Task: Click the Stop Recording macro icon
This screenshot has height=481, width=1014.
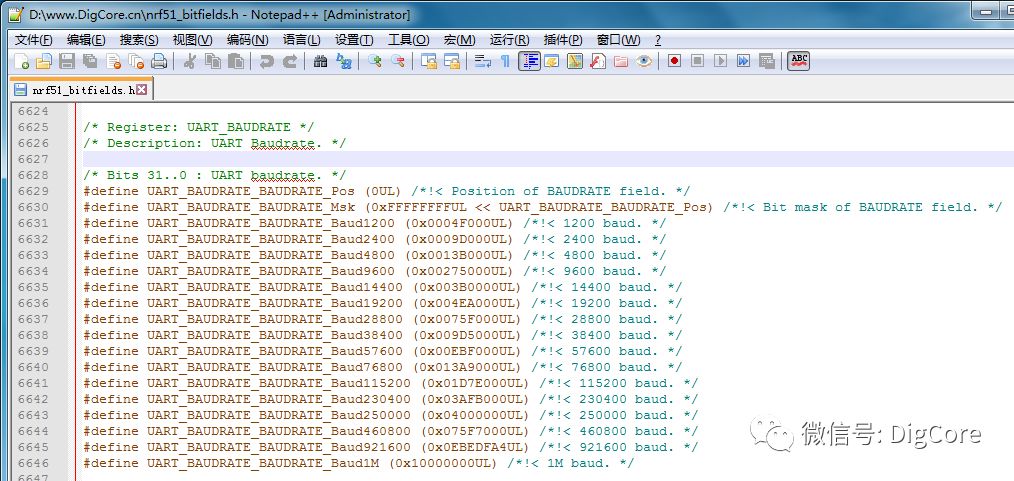Action: tap(697, 61)
